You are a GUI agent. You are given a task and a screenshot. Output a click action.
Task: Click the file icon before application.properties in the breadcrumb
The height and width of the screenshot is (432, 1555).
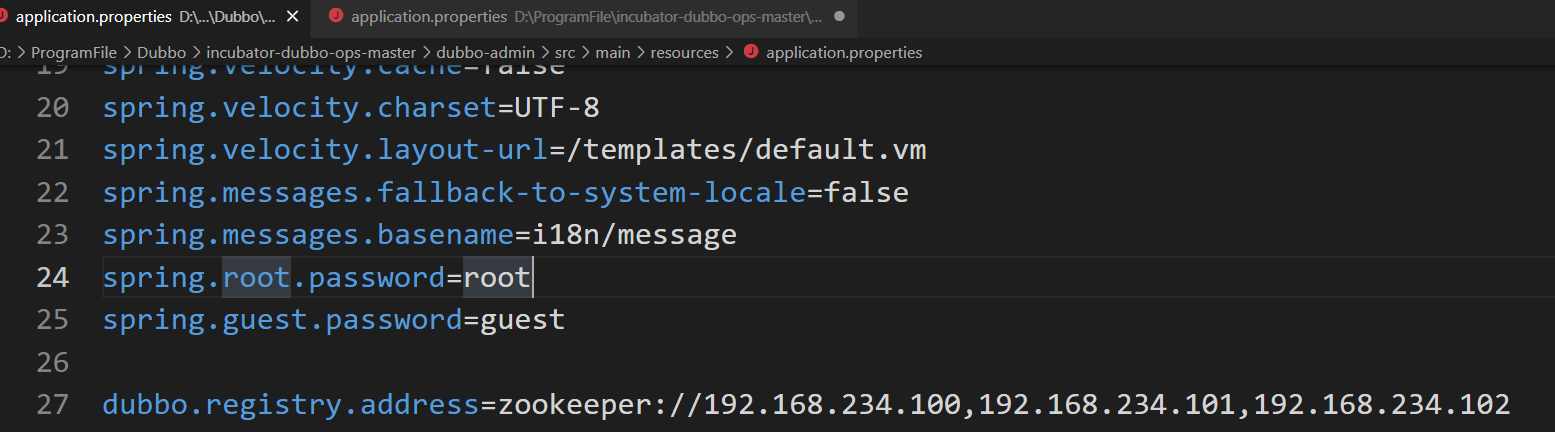(751, 53)
